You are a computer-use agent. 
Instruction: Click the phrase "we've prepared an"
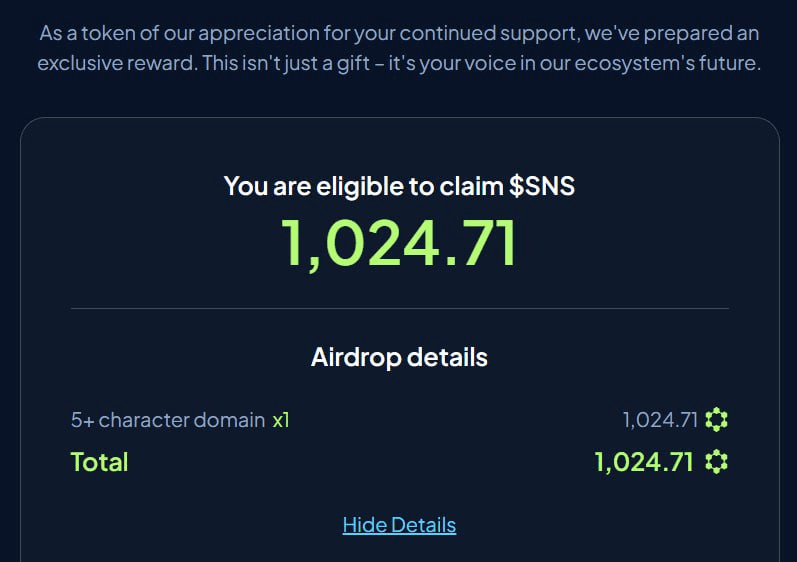(x=671, y=34)
